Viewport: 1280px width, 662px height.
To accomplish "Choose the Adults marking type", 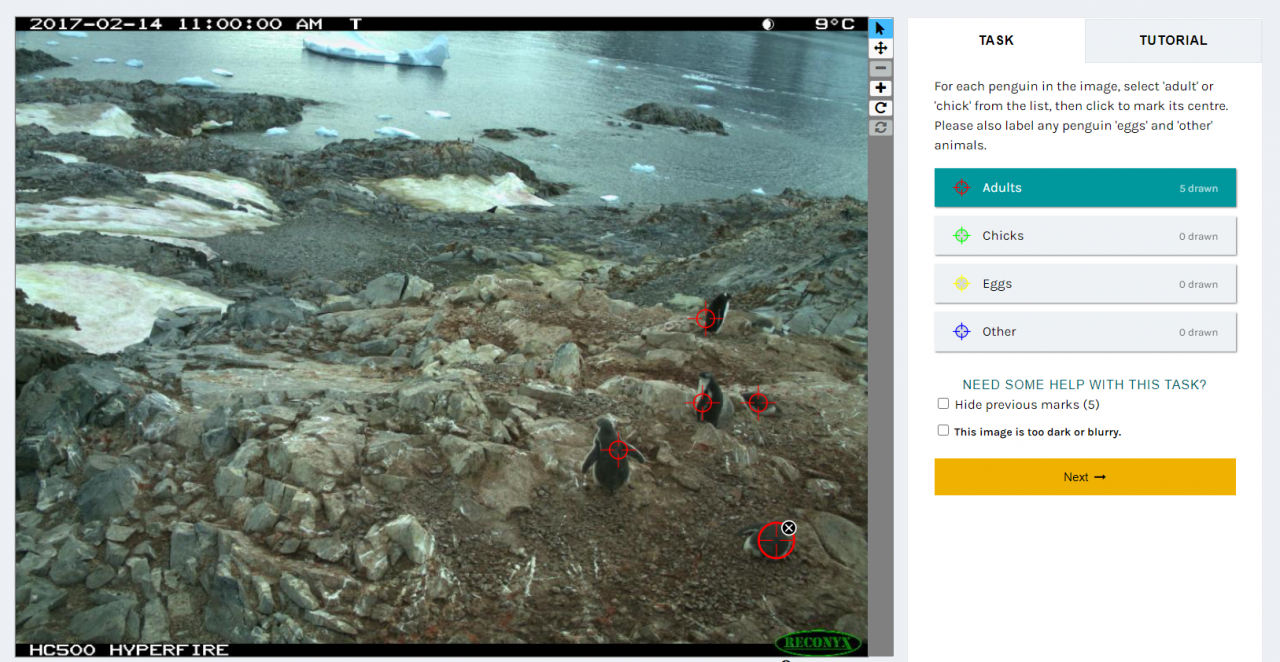I will click(x=1085, y=188).
